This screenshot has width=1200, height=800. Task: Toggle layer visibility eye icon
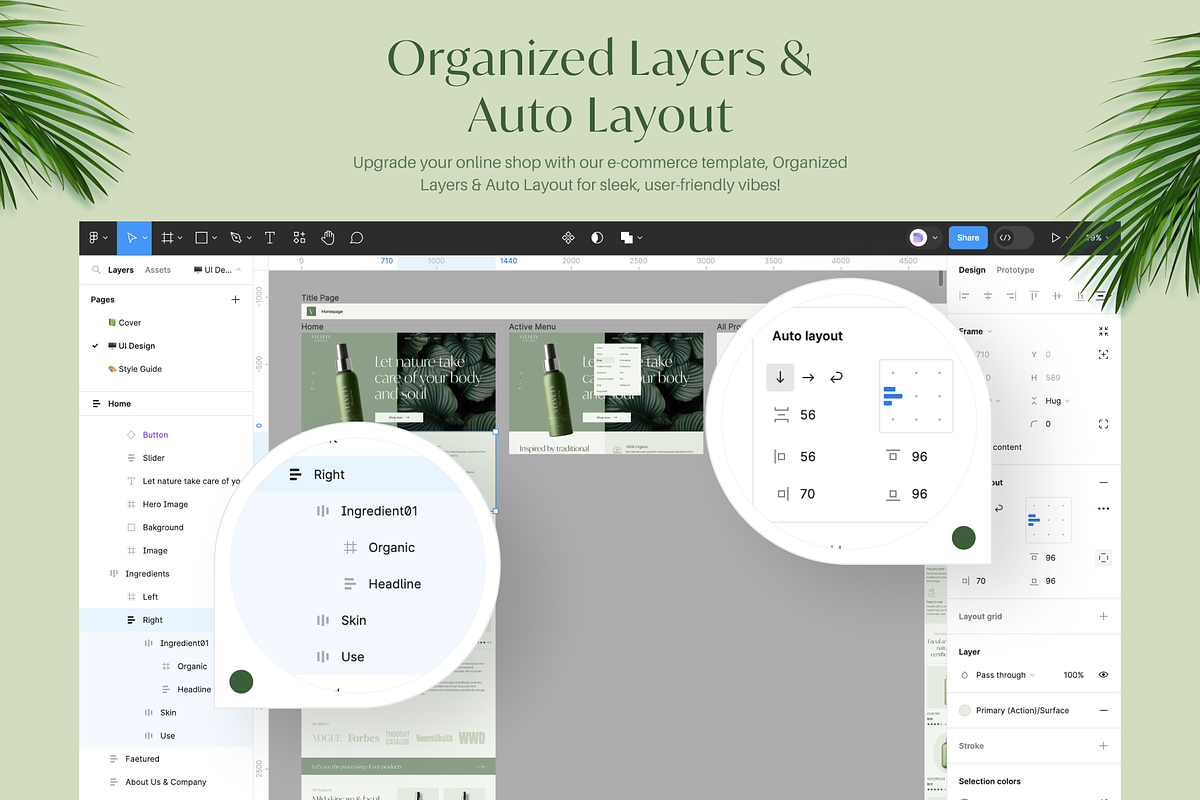click(1103, 675)
